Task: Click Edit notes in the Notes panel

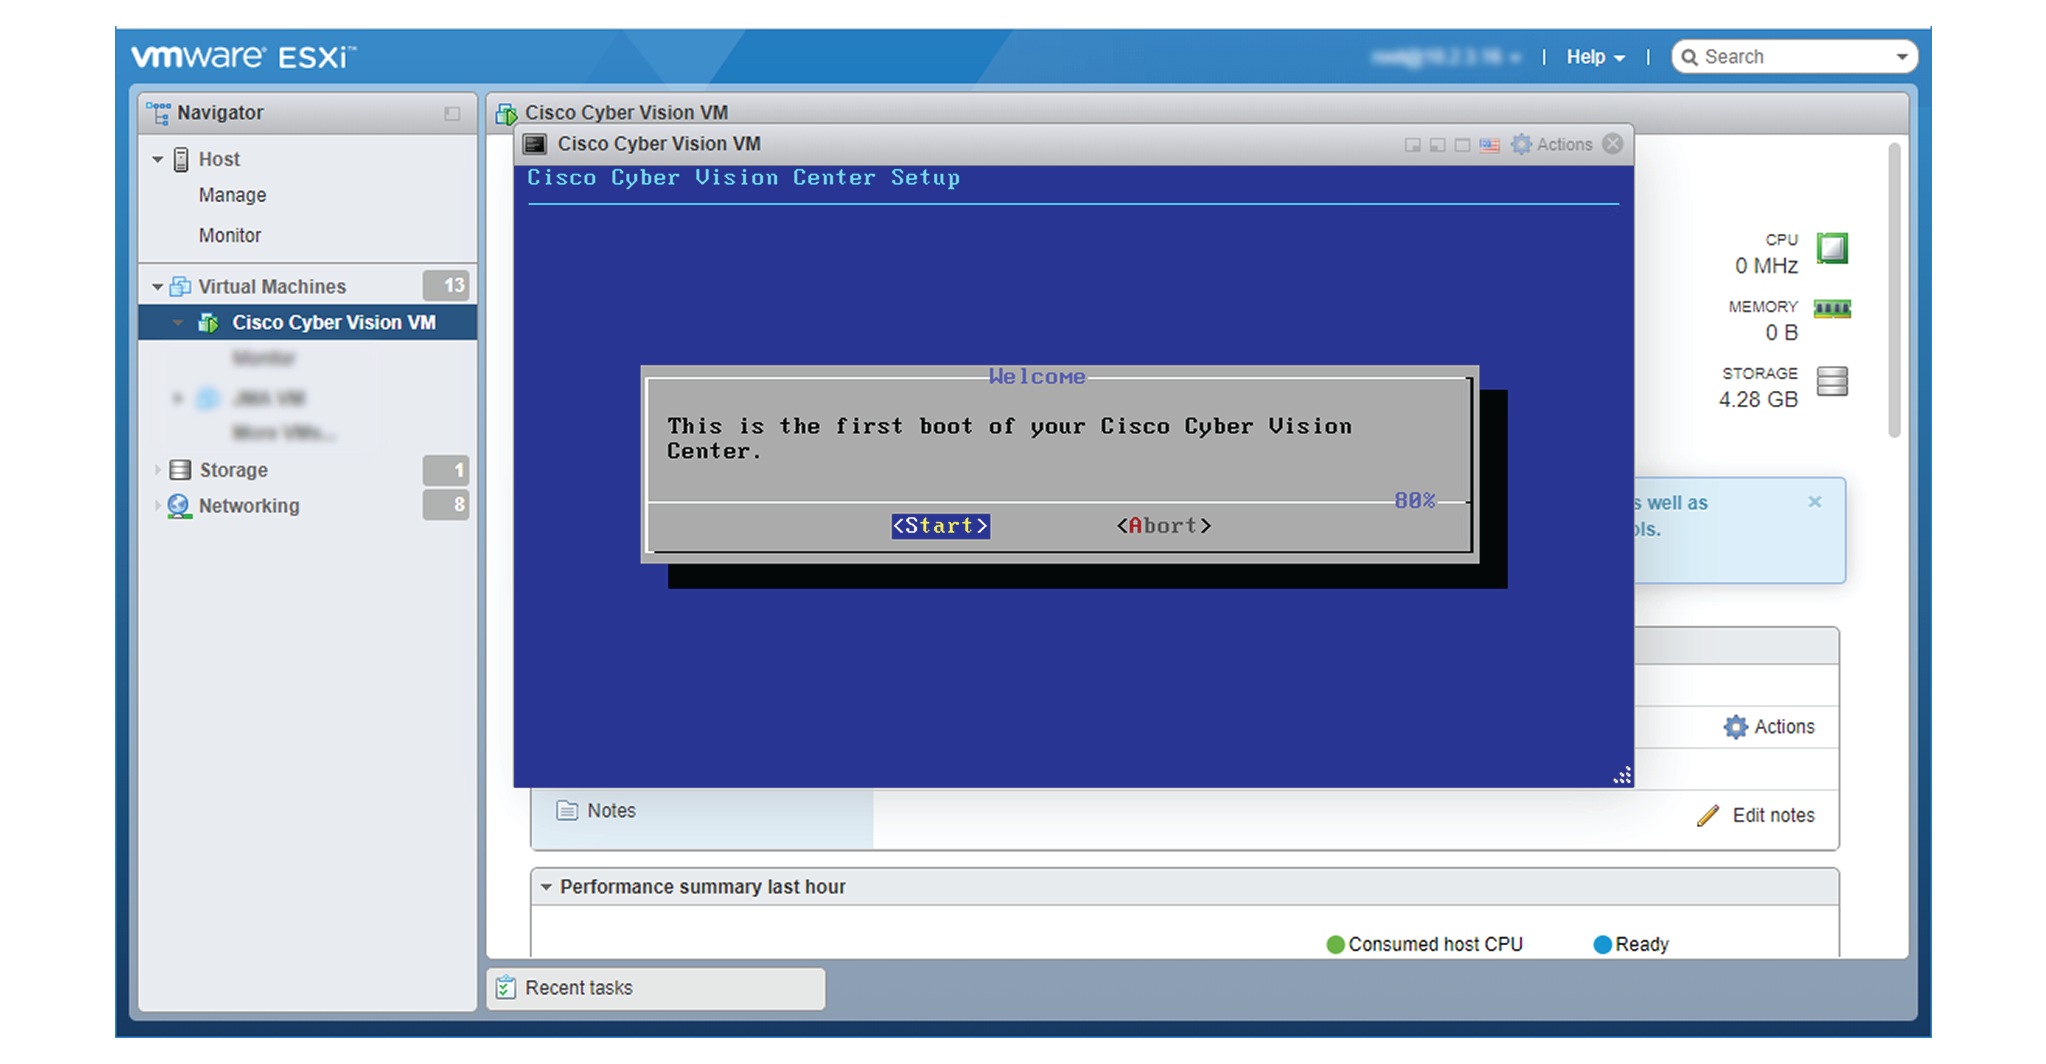Action: (1772, 815)
